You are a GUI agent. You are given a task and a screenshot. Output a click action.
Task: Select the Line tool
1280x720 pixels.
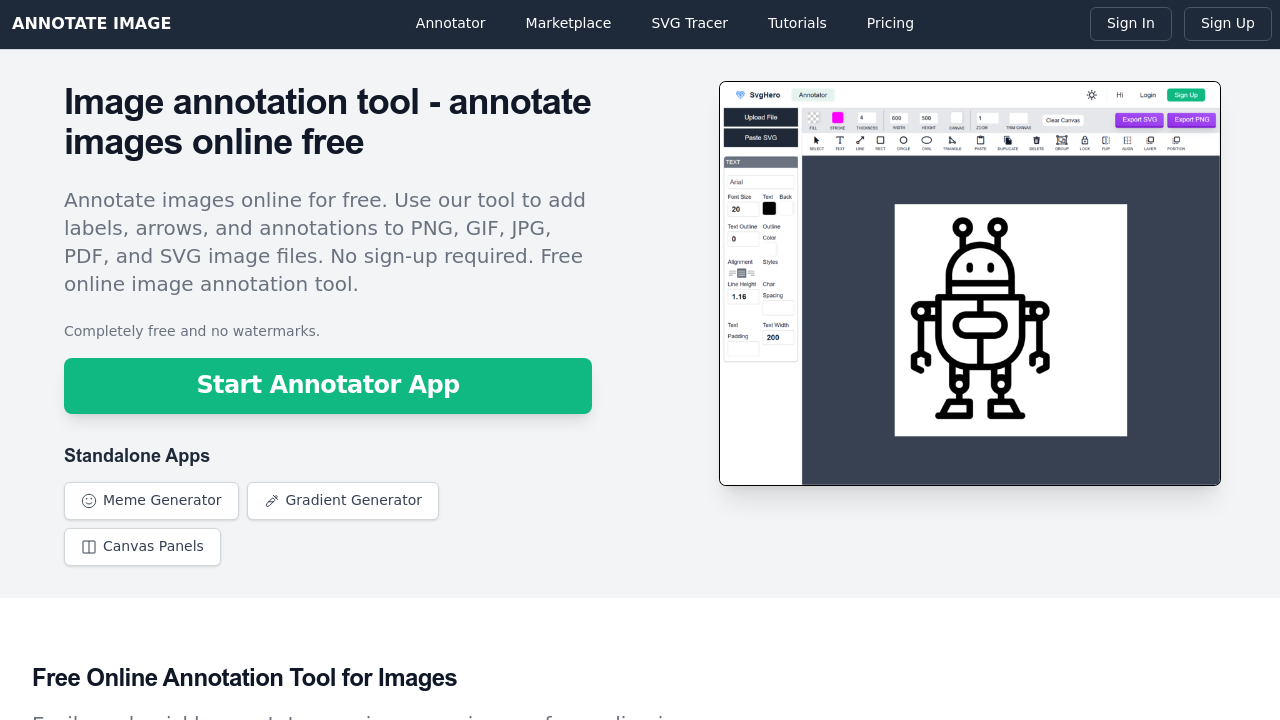pos(858,140)
